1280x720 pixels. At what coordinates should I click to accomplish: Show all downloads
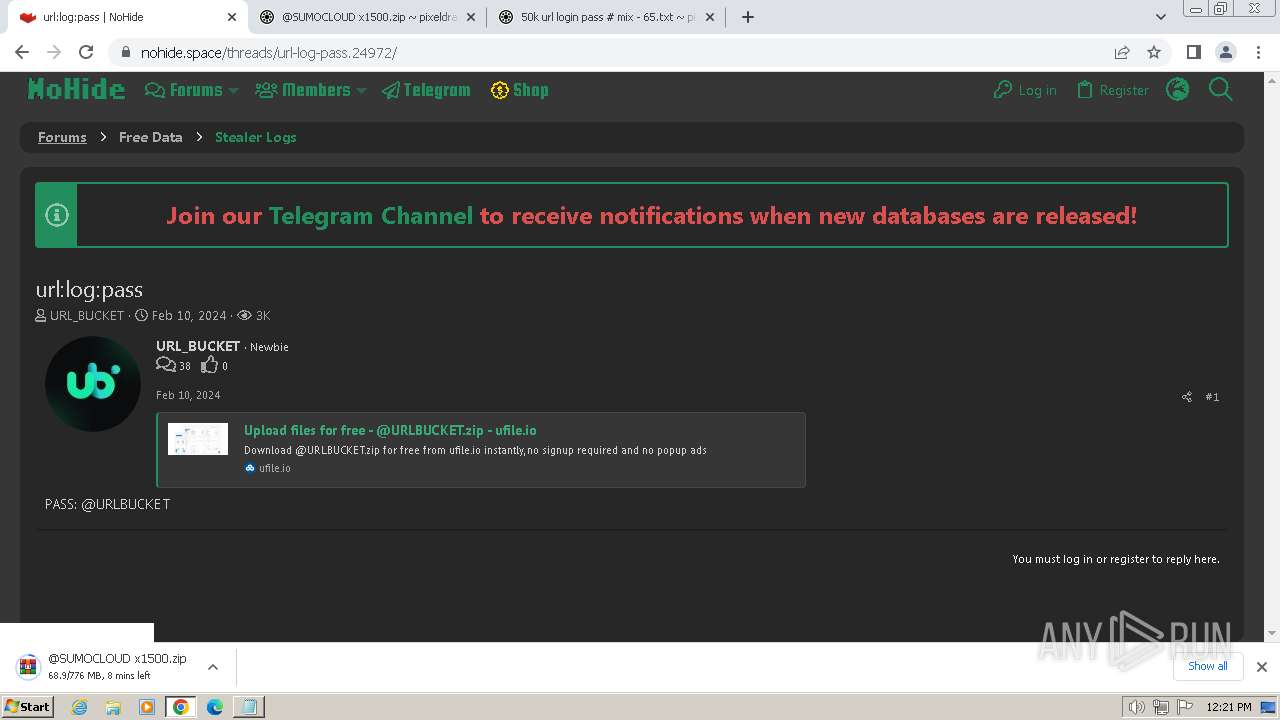1208,666
